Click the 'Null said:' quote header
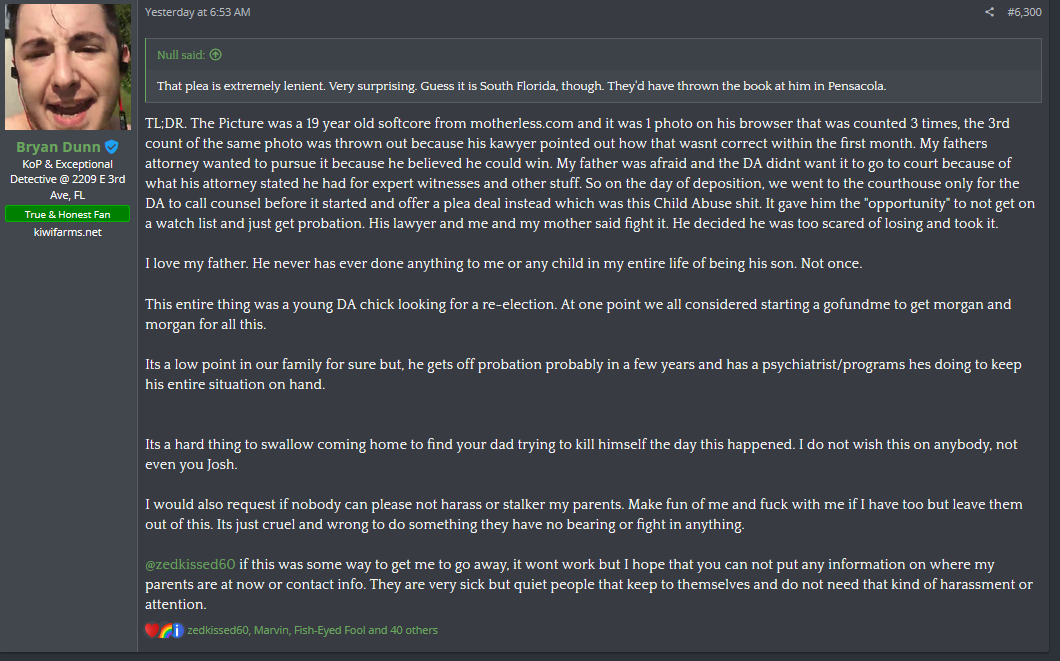Screen dimensions: 1060x661 [180, 55]
